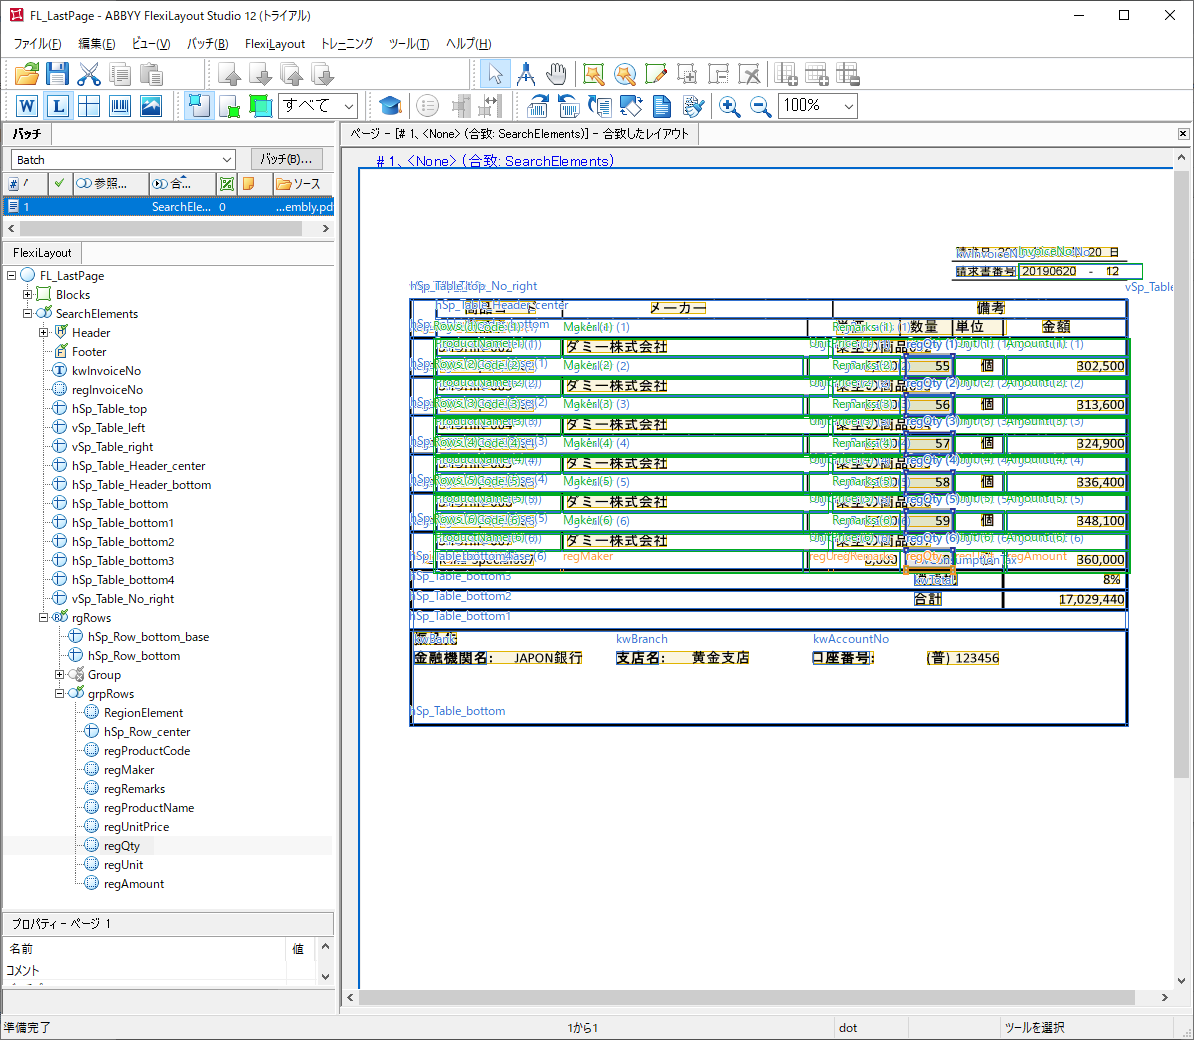Image resolution: width=1194 pixels, height=1040 pixels.
Task: Select the draw block pencil tool
Action: click(656, 74)
